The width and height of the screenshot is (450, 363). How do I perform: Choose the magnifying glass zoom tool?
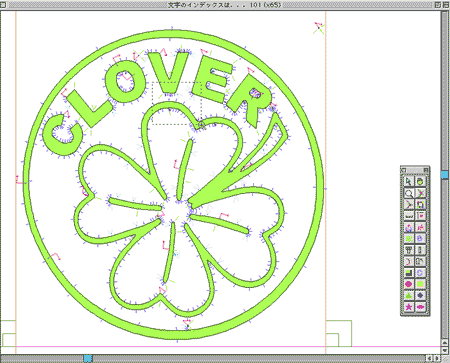click(409, 193)
